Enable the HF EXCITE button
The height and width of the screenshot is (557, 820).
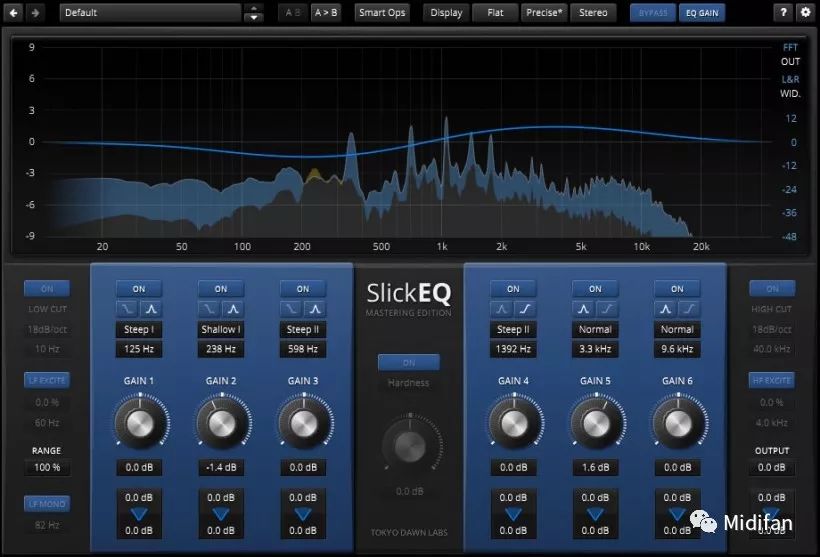tap(772, 380)
